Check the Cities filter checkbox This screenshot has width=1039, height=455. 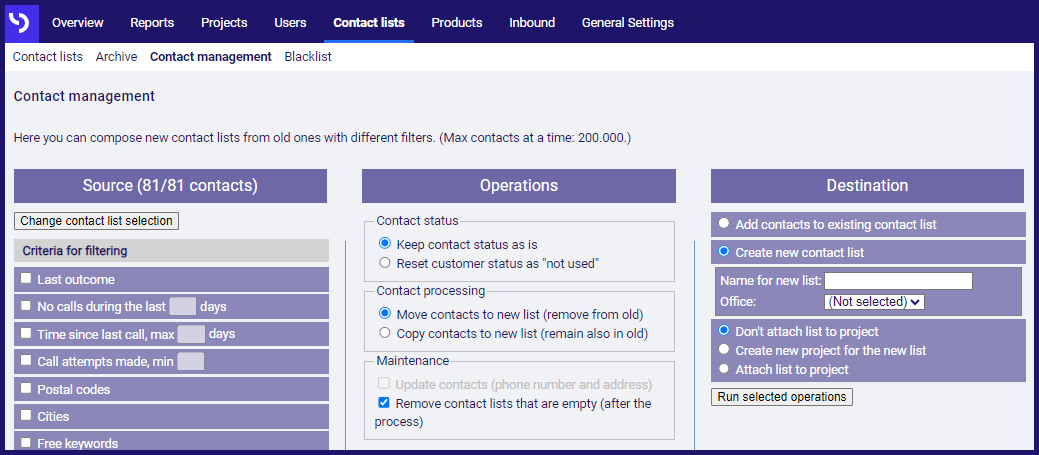[x=26, y=415]
